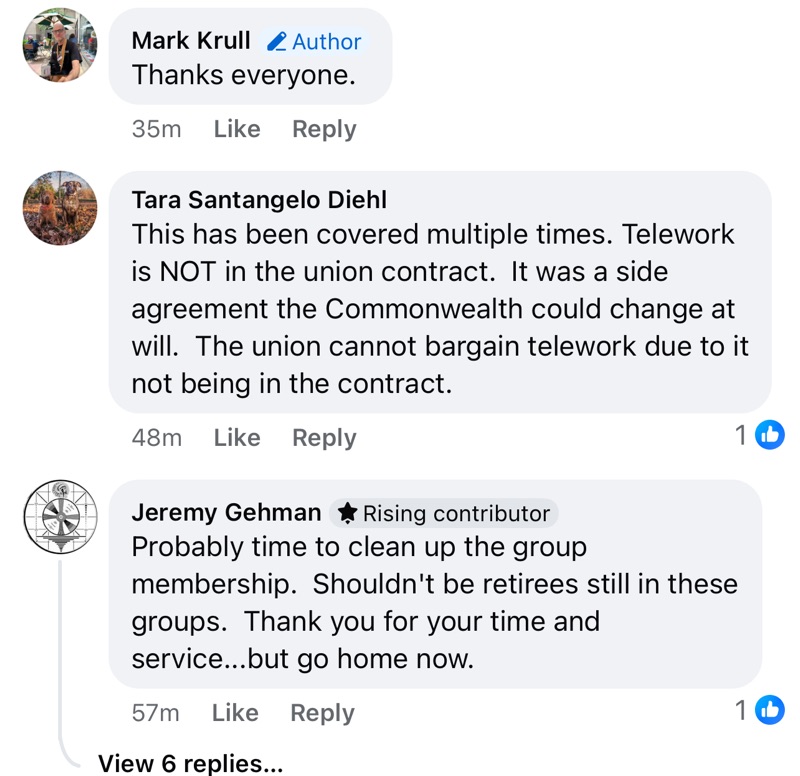This screenshot has height=776, width=800.
Task: Like Jeremy Gehman's comment
Action: click(x=235, y=713)
